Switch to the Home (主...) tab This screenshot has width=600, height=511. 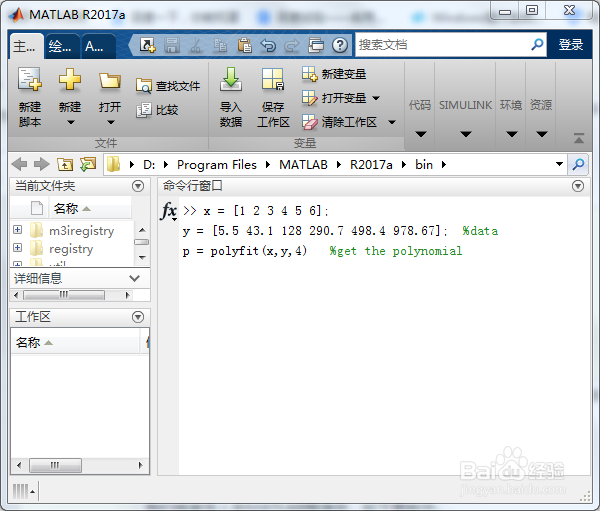tap(25, 46)
